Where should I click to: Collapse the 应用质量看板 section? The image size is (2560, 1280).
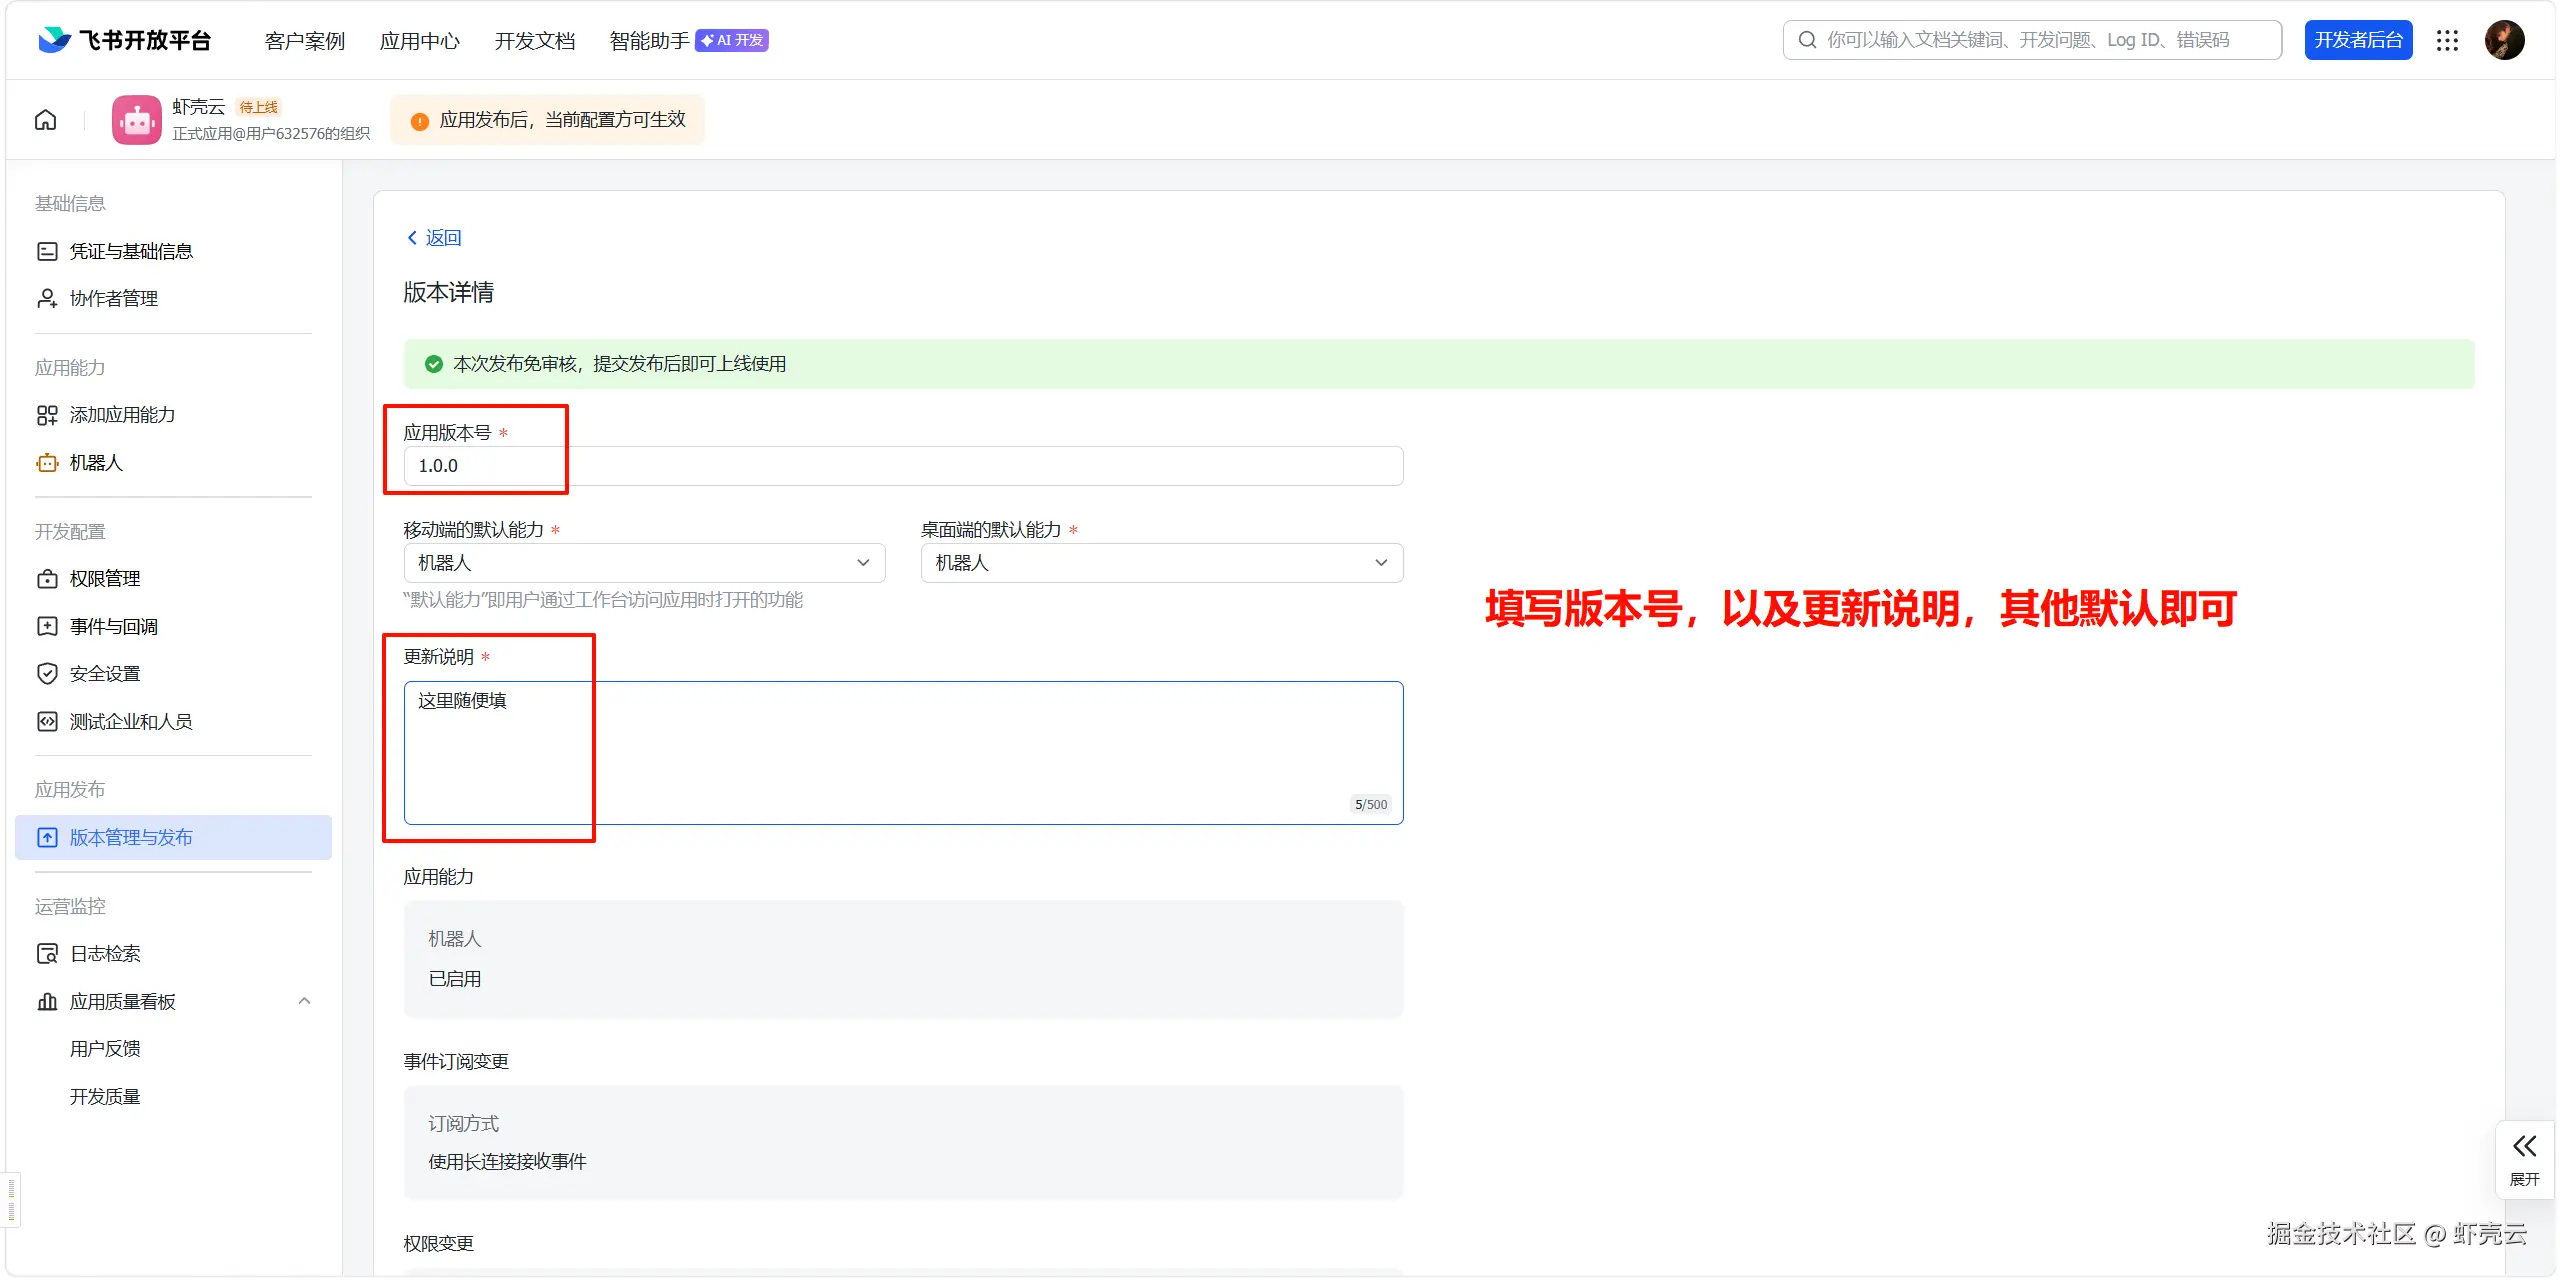(304, 1000)
